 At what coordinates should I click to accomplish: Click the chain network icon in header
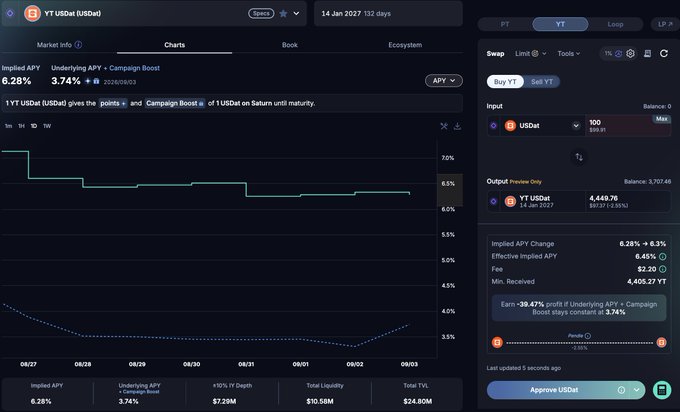tap(10, 13)
